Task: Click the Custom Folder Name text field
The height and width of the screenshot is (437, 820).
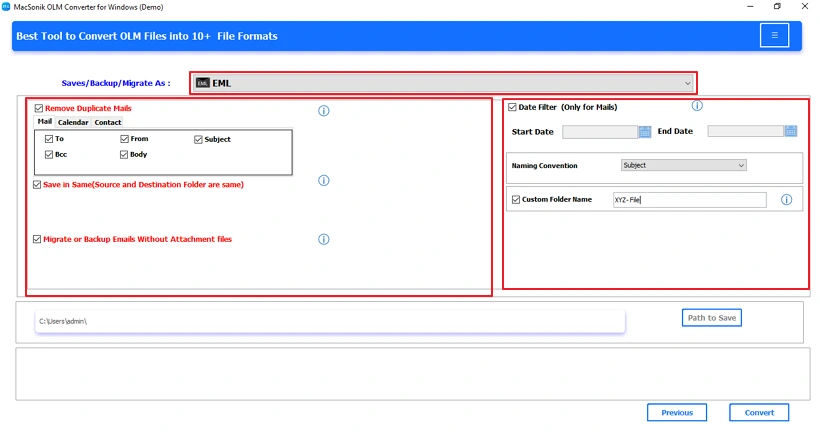Action: tap(688, 200)
